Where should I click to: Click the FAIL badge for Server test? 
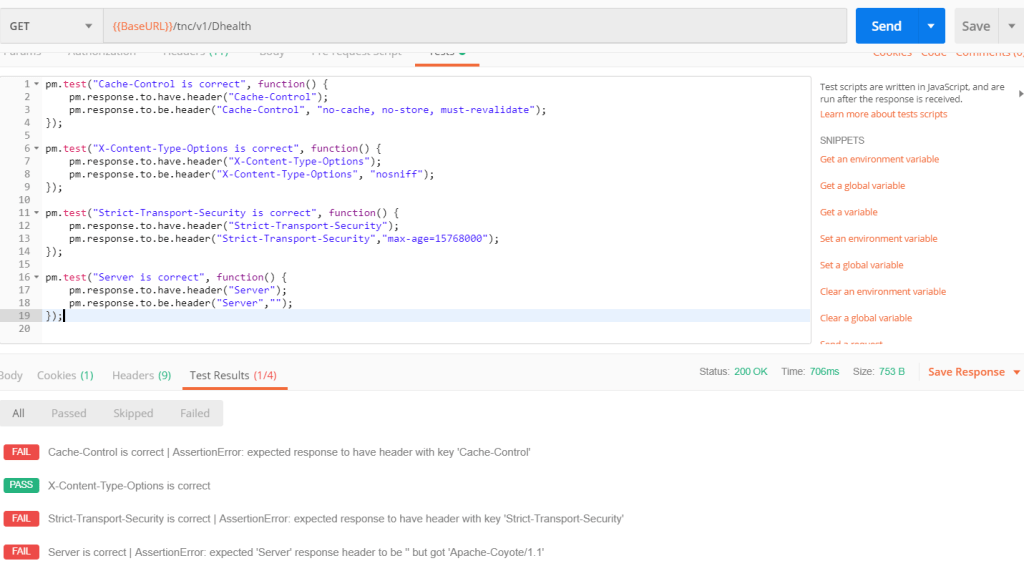tap(21, 552)
